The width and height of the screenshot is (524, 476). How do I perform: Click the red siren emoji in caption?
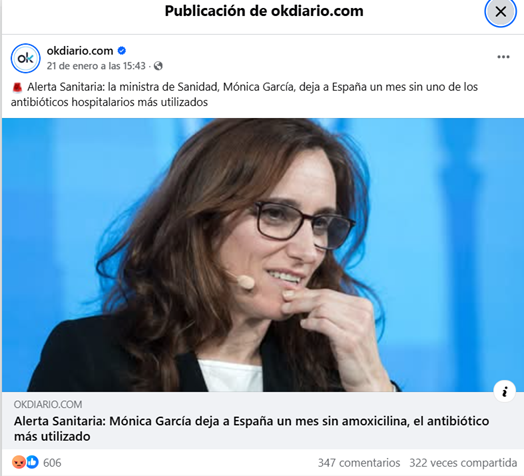(x=17, y=88)
